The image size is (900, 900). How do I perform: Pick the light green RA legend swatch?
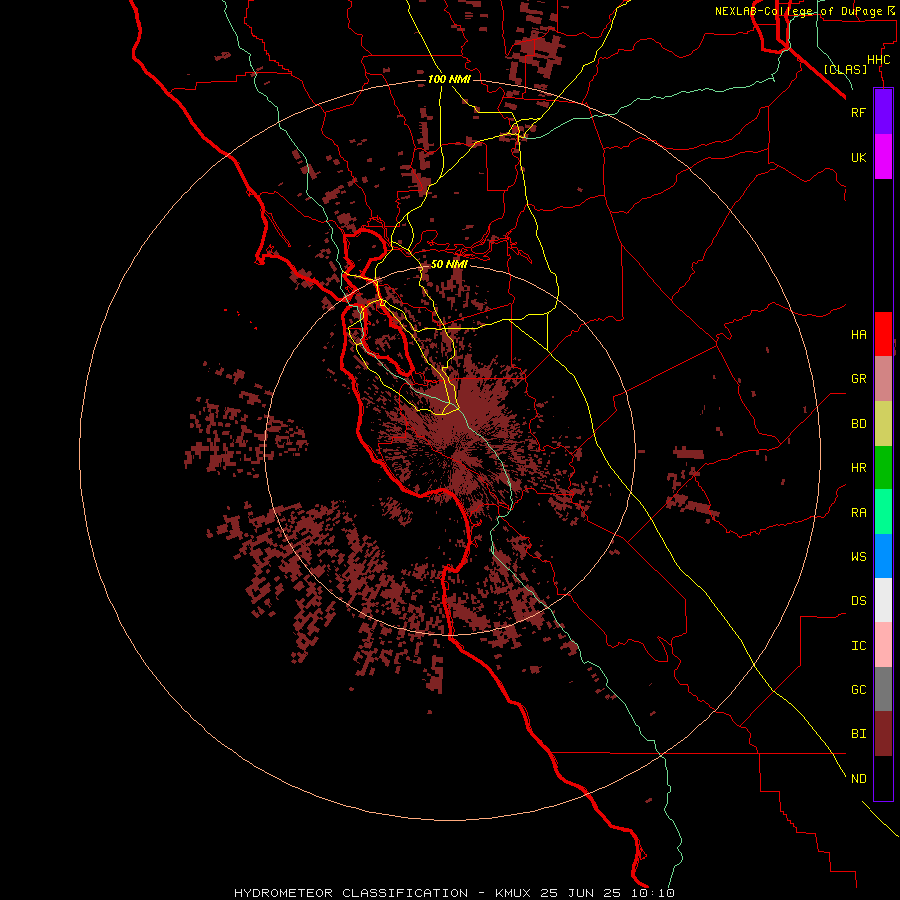click(883, 512)
